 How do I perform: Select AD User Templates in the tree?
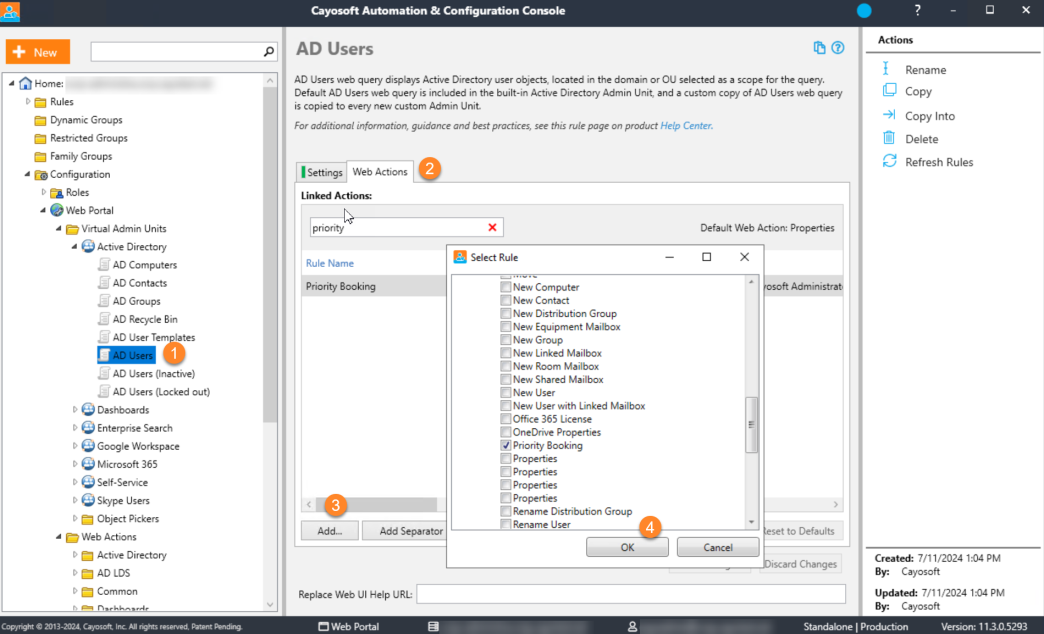pos(154,338)
